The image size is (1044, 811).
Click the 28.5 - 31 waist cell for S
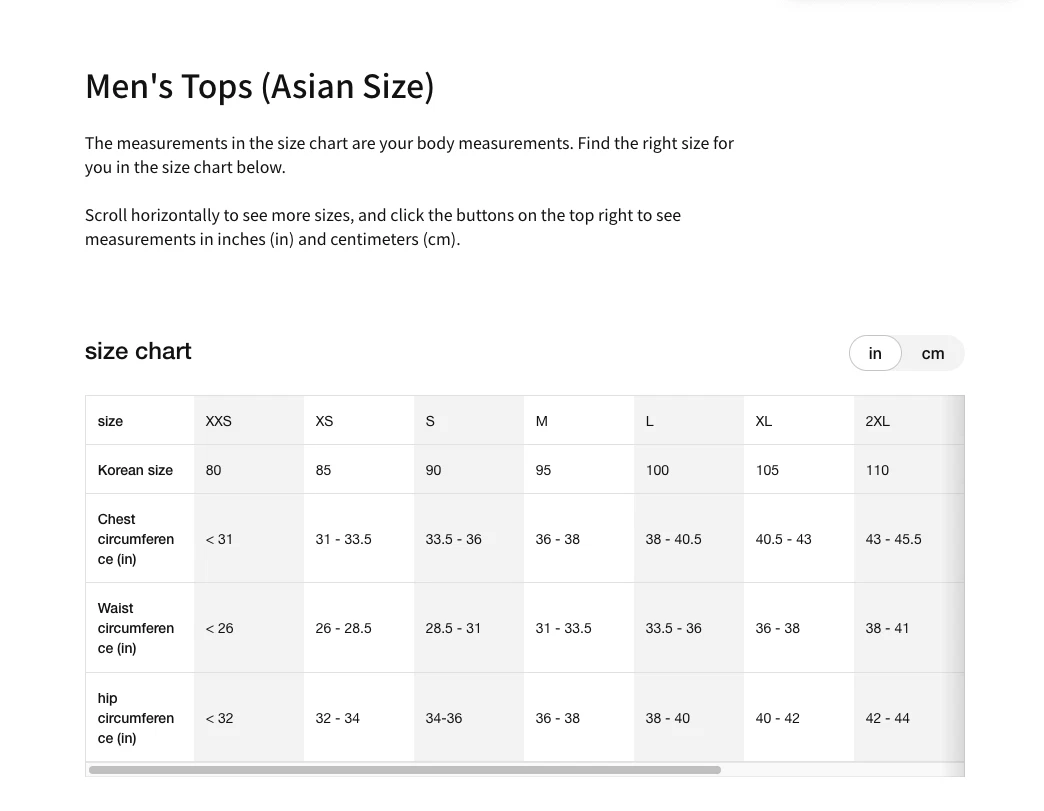pyautogui.click(x=453, y=628)
